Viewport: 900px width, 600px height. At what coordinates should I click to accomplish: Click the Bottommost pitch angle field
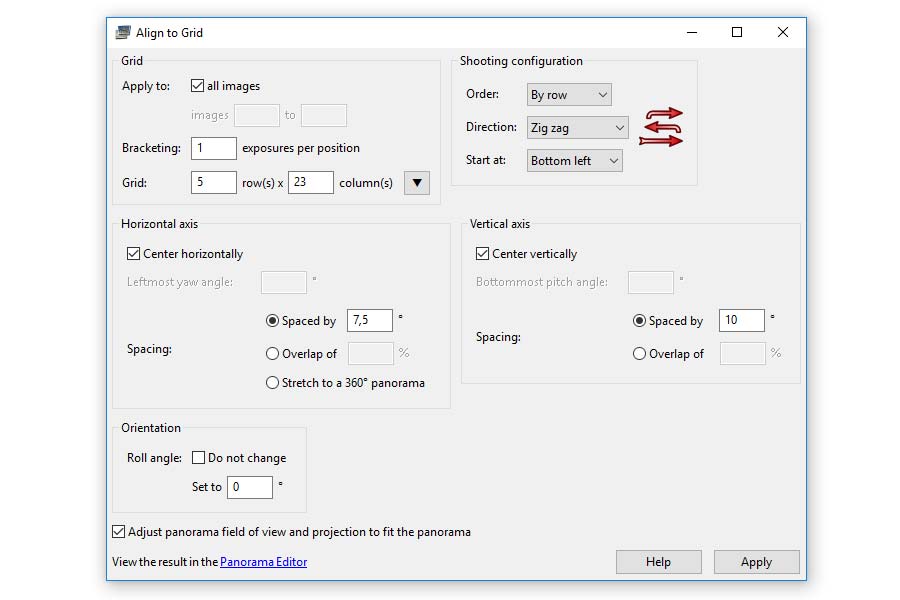click(650, 282)
